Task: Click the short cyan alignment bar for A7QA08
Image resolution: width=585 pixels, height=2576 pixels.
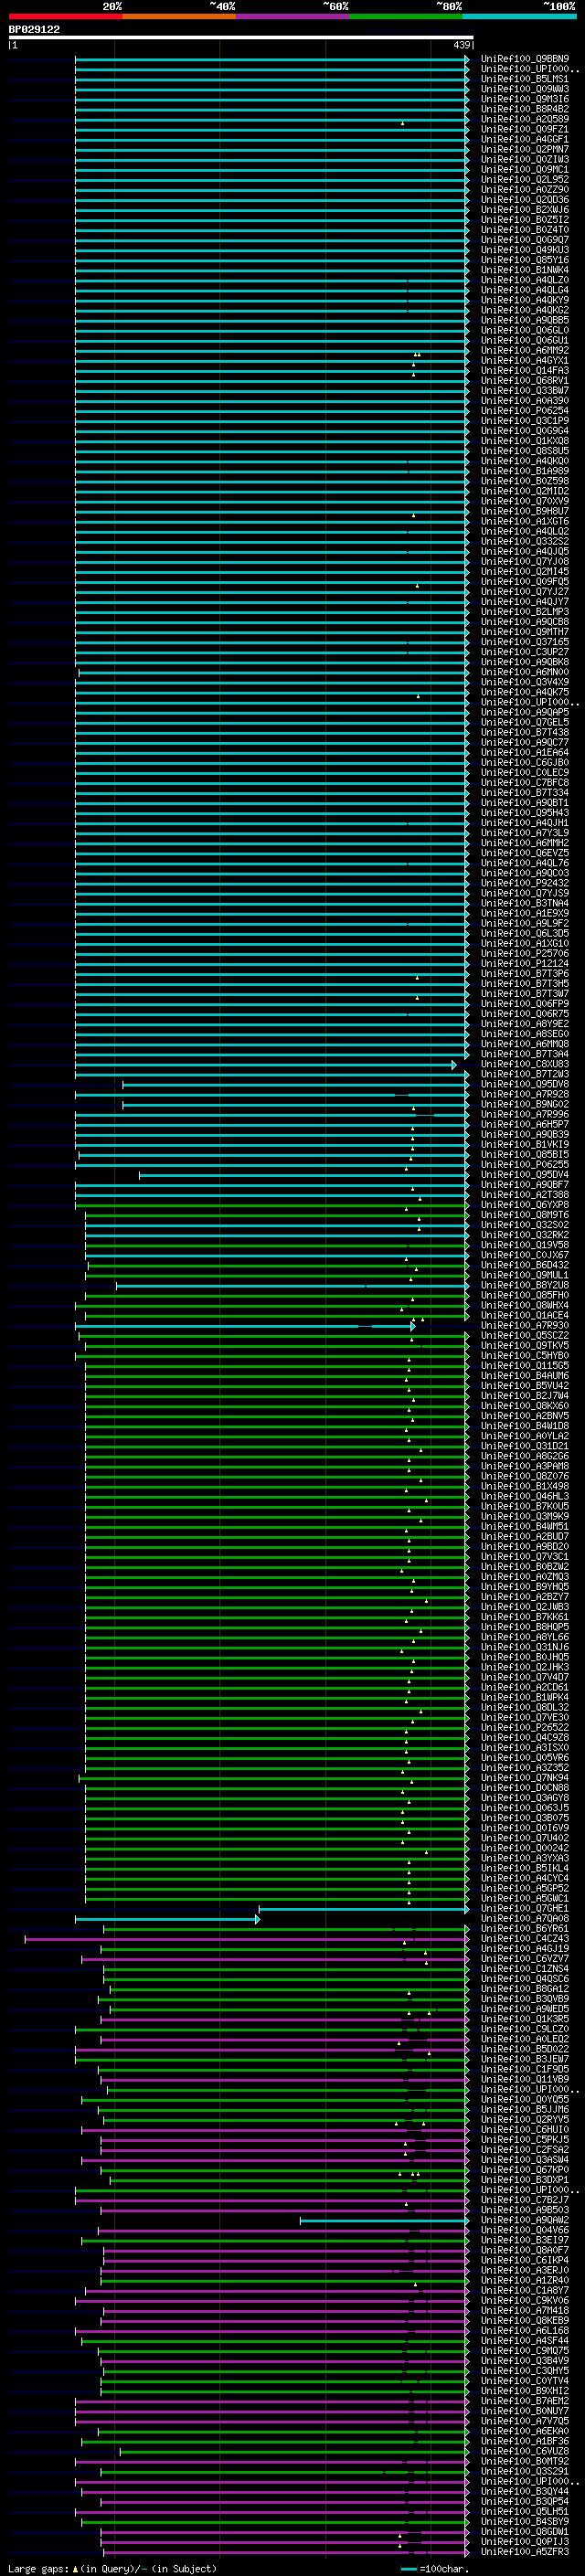Action: 167,1919
